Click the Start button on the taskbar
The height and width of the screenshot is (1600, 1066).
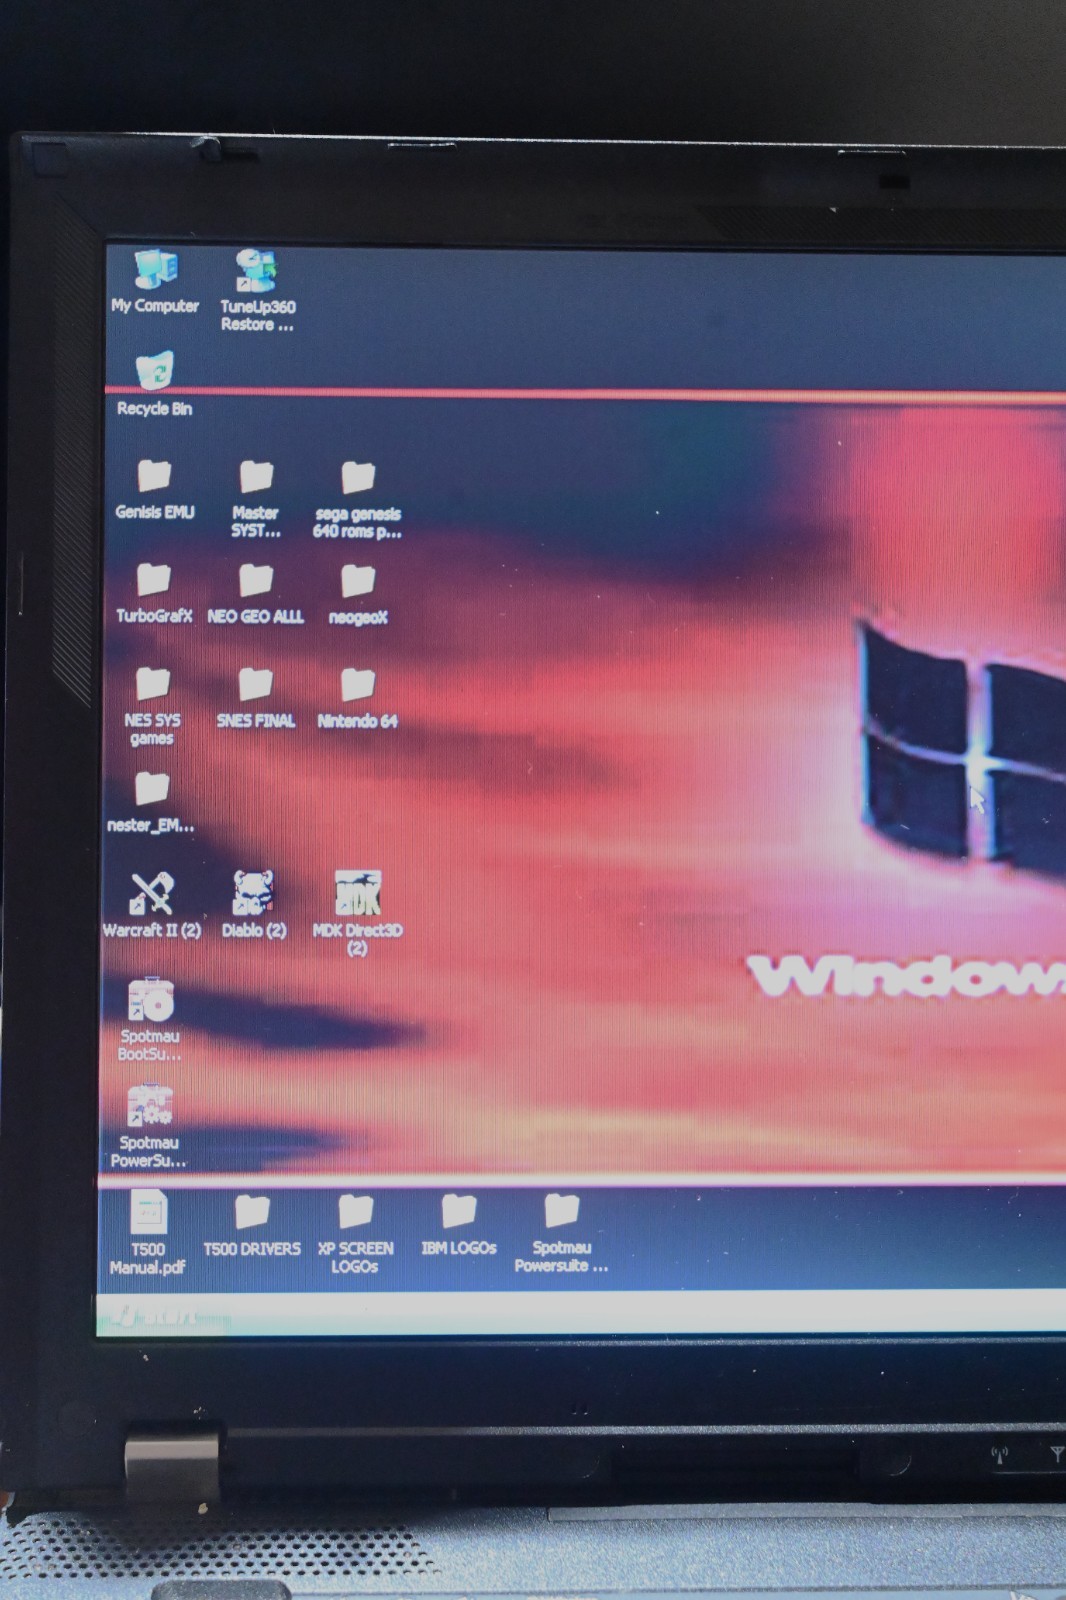(x=160, y=1317)
